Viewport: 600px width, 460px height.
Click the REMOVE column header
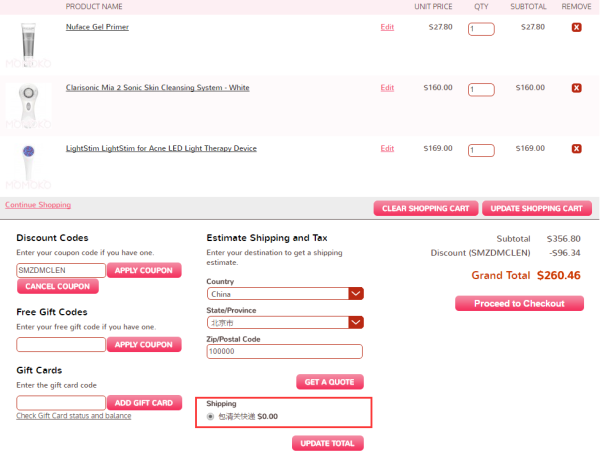[x=576, y=7]
